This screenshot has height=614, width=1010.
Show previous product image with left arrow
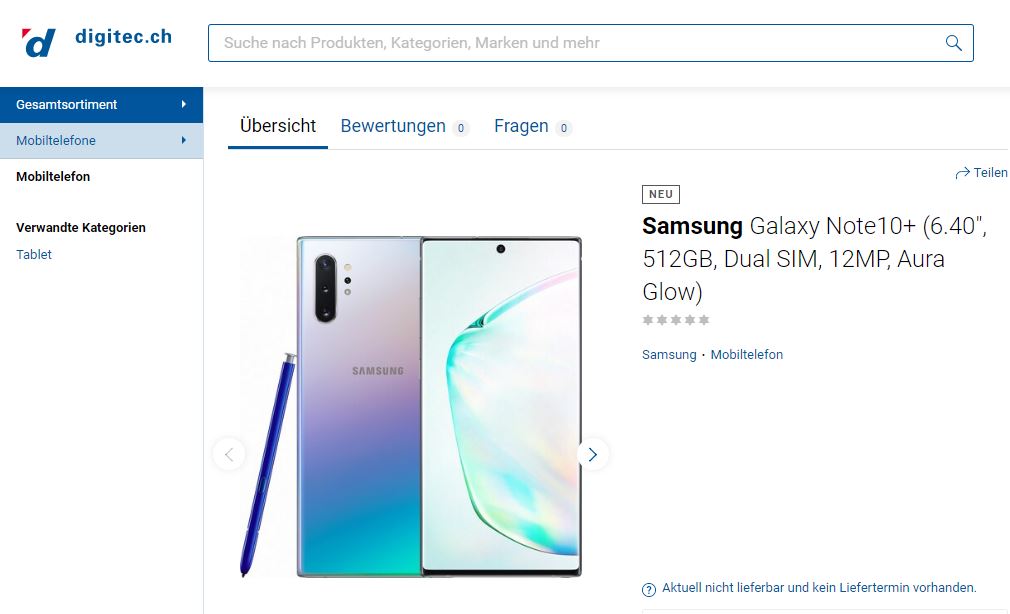(229, 455)
